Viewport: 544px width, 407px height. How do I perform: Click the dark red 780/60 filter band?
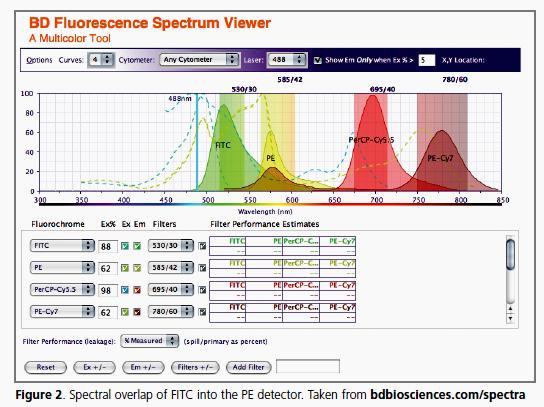442,142
